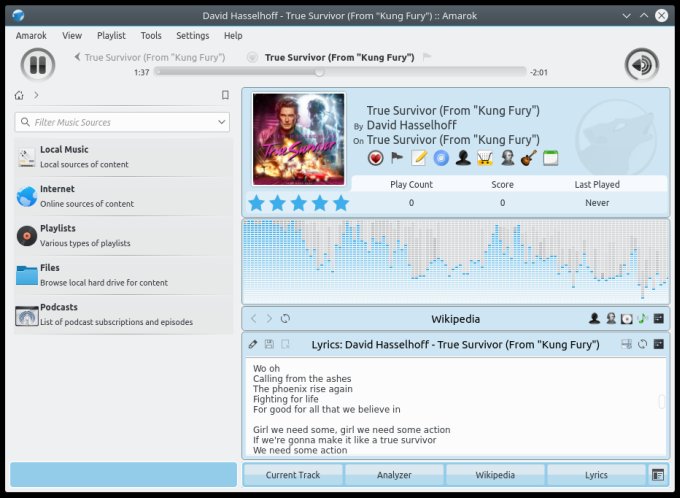The image size is (680, 498).
Task: Open the Podcasts category
Action: tap(124, 315)
